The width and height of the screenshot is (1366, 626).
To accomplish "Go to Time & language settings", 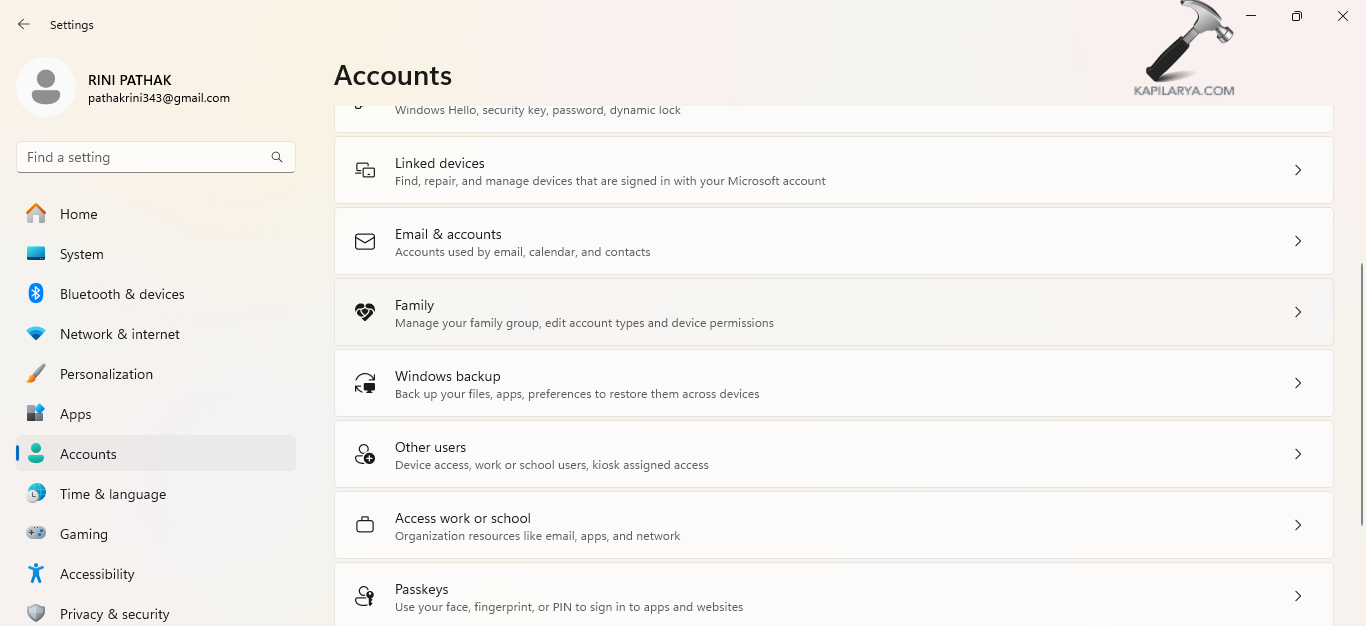I will tap(113, 494).
